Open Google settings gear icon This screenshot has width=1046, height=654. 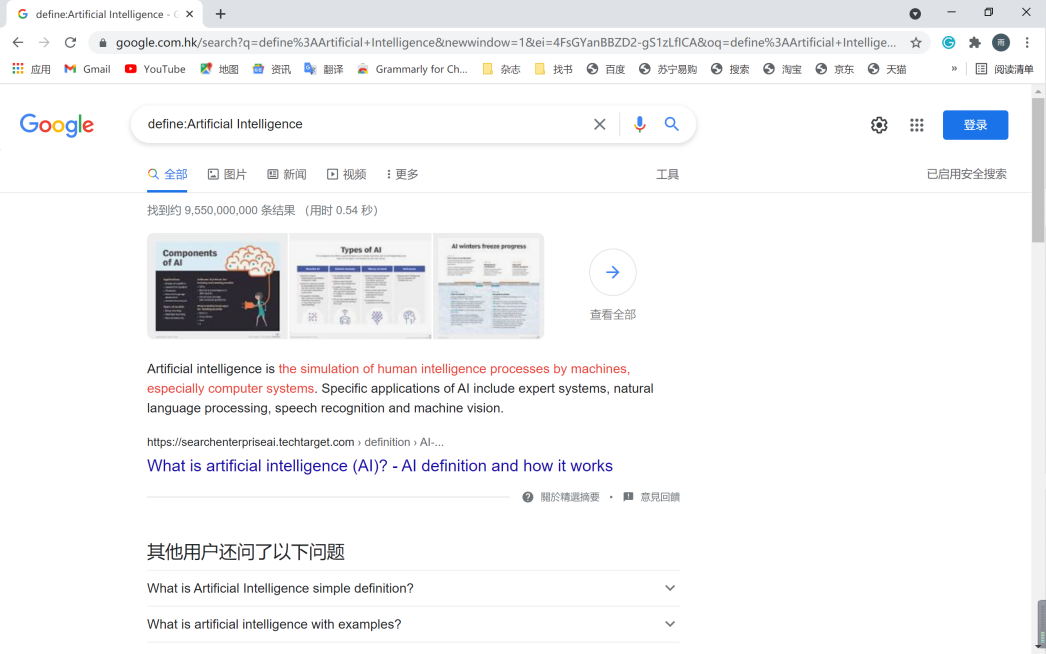pyautogui.click(x=879, y=125)
